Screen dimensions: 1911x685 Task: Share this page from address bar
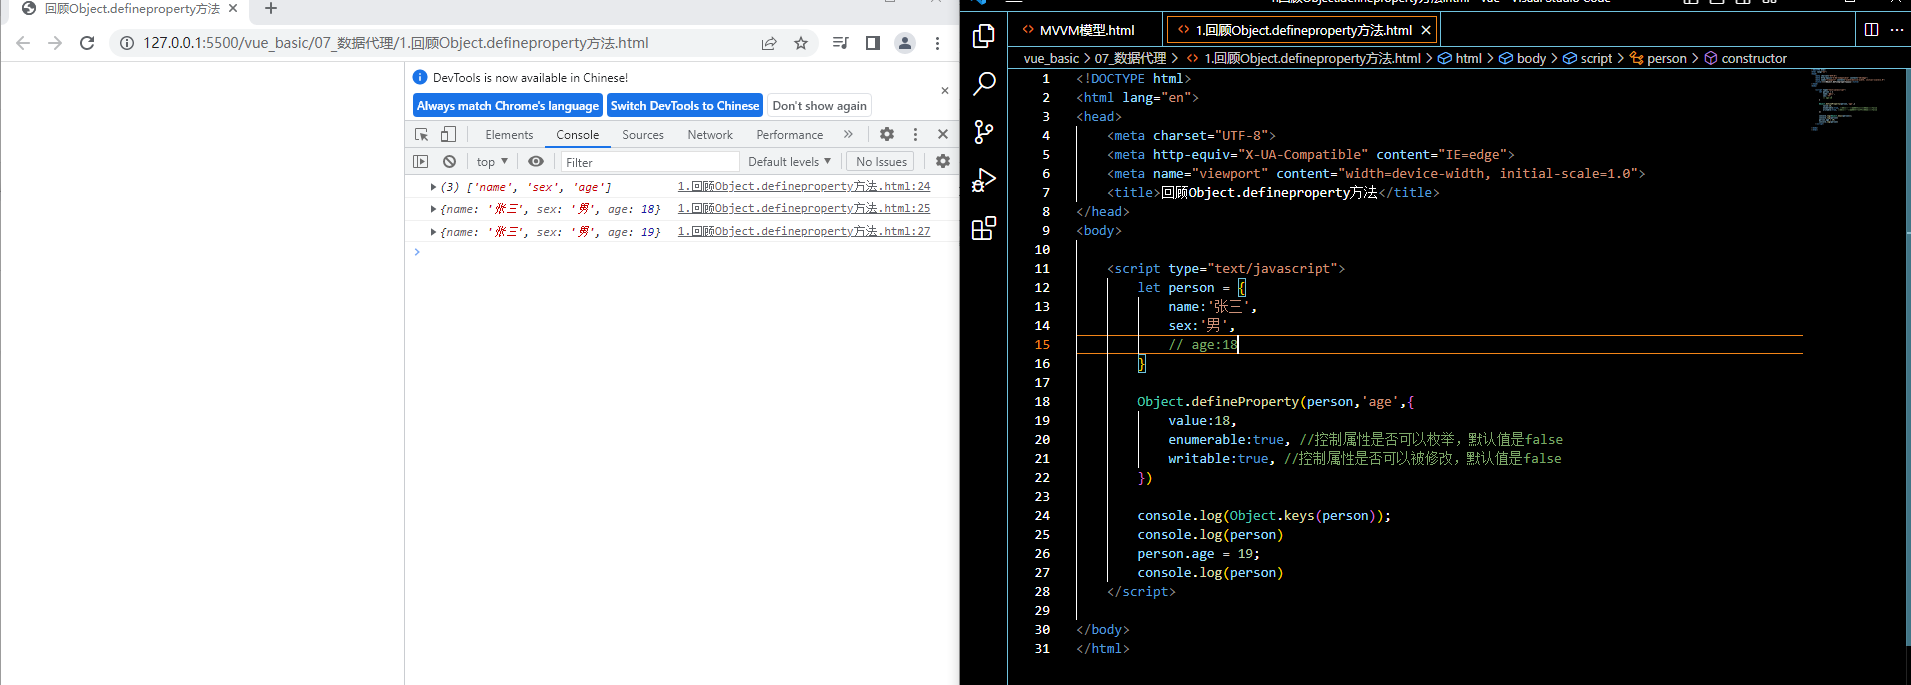point(769,43)
